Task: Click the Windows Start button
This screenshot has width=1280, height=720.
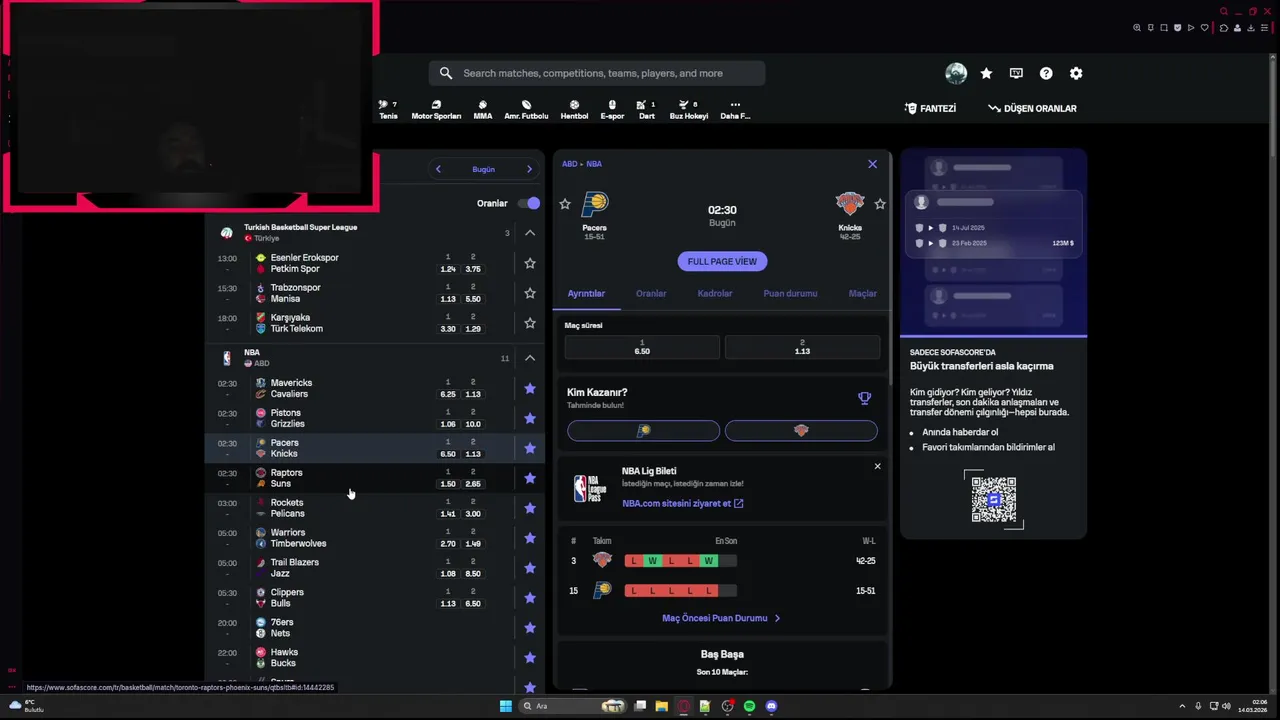Action: [506, 706]
